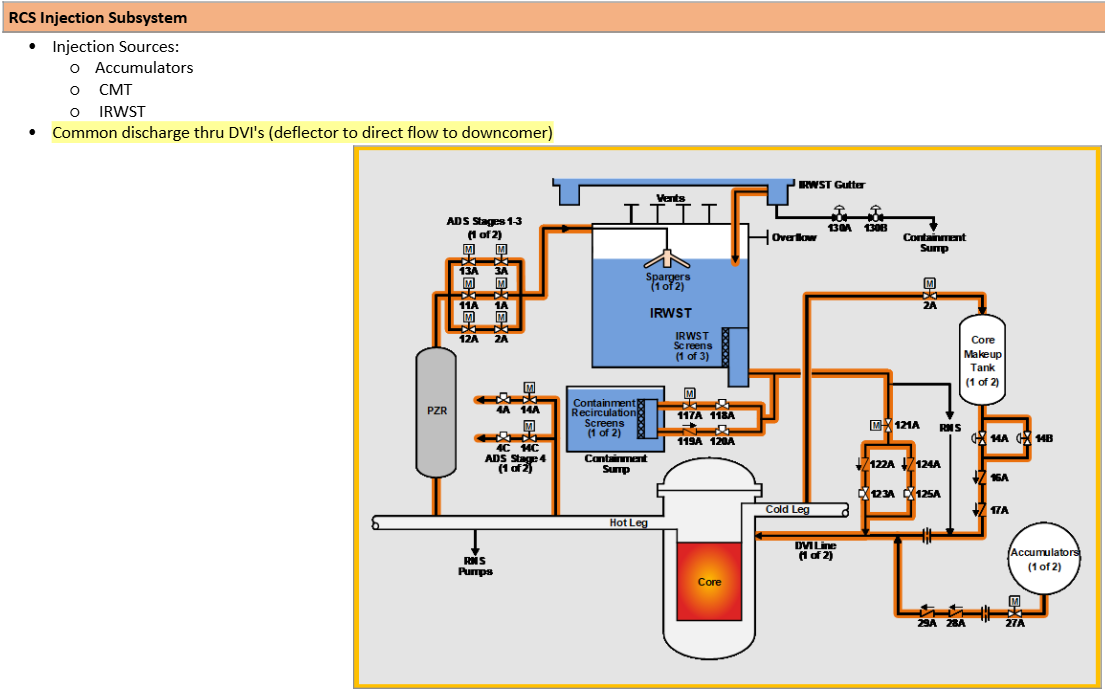This screenshot has width=1105, height=691.
Task: Click the 17A check valve label
Action: click(x=999, y=510)
